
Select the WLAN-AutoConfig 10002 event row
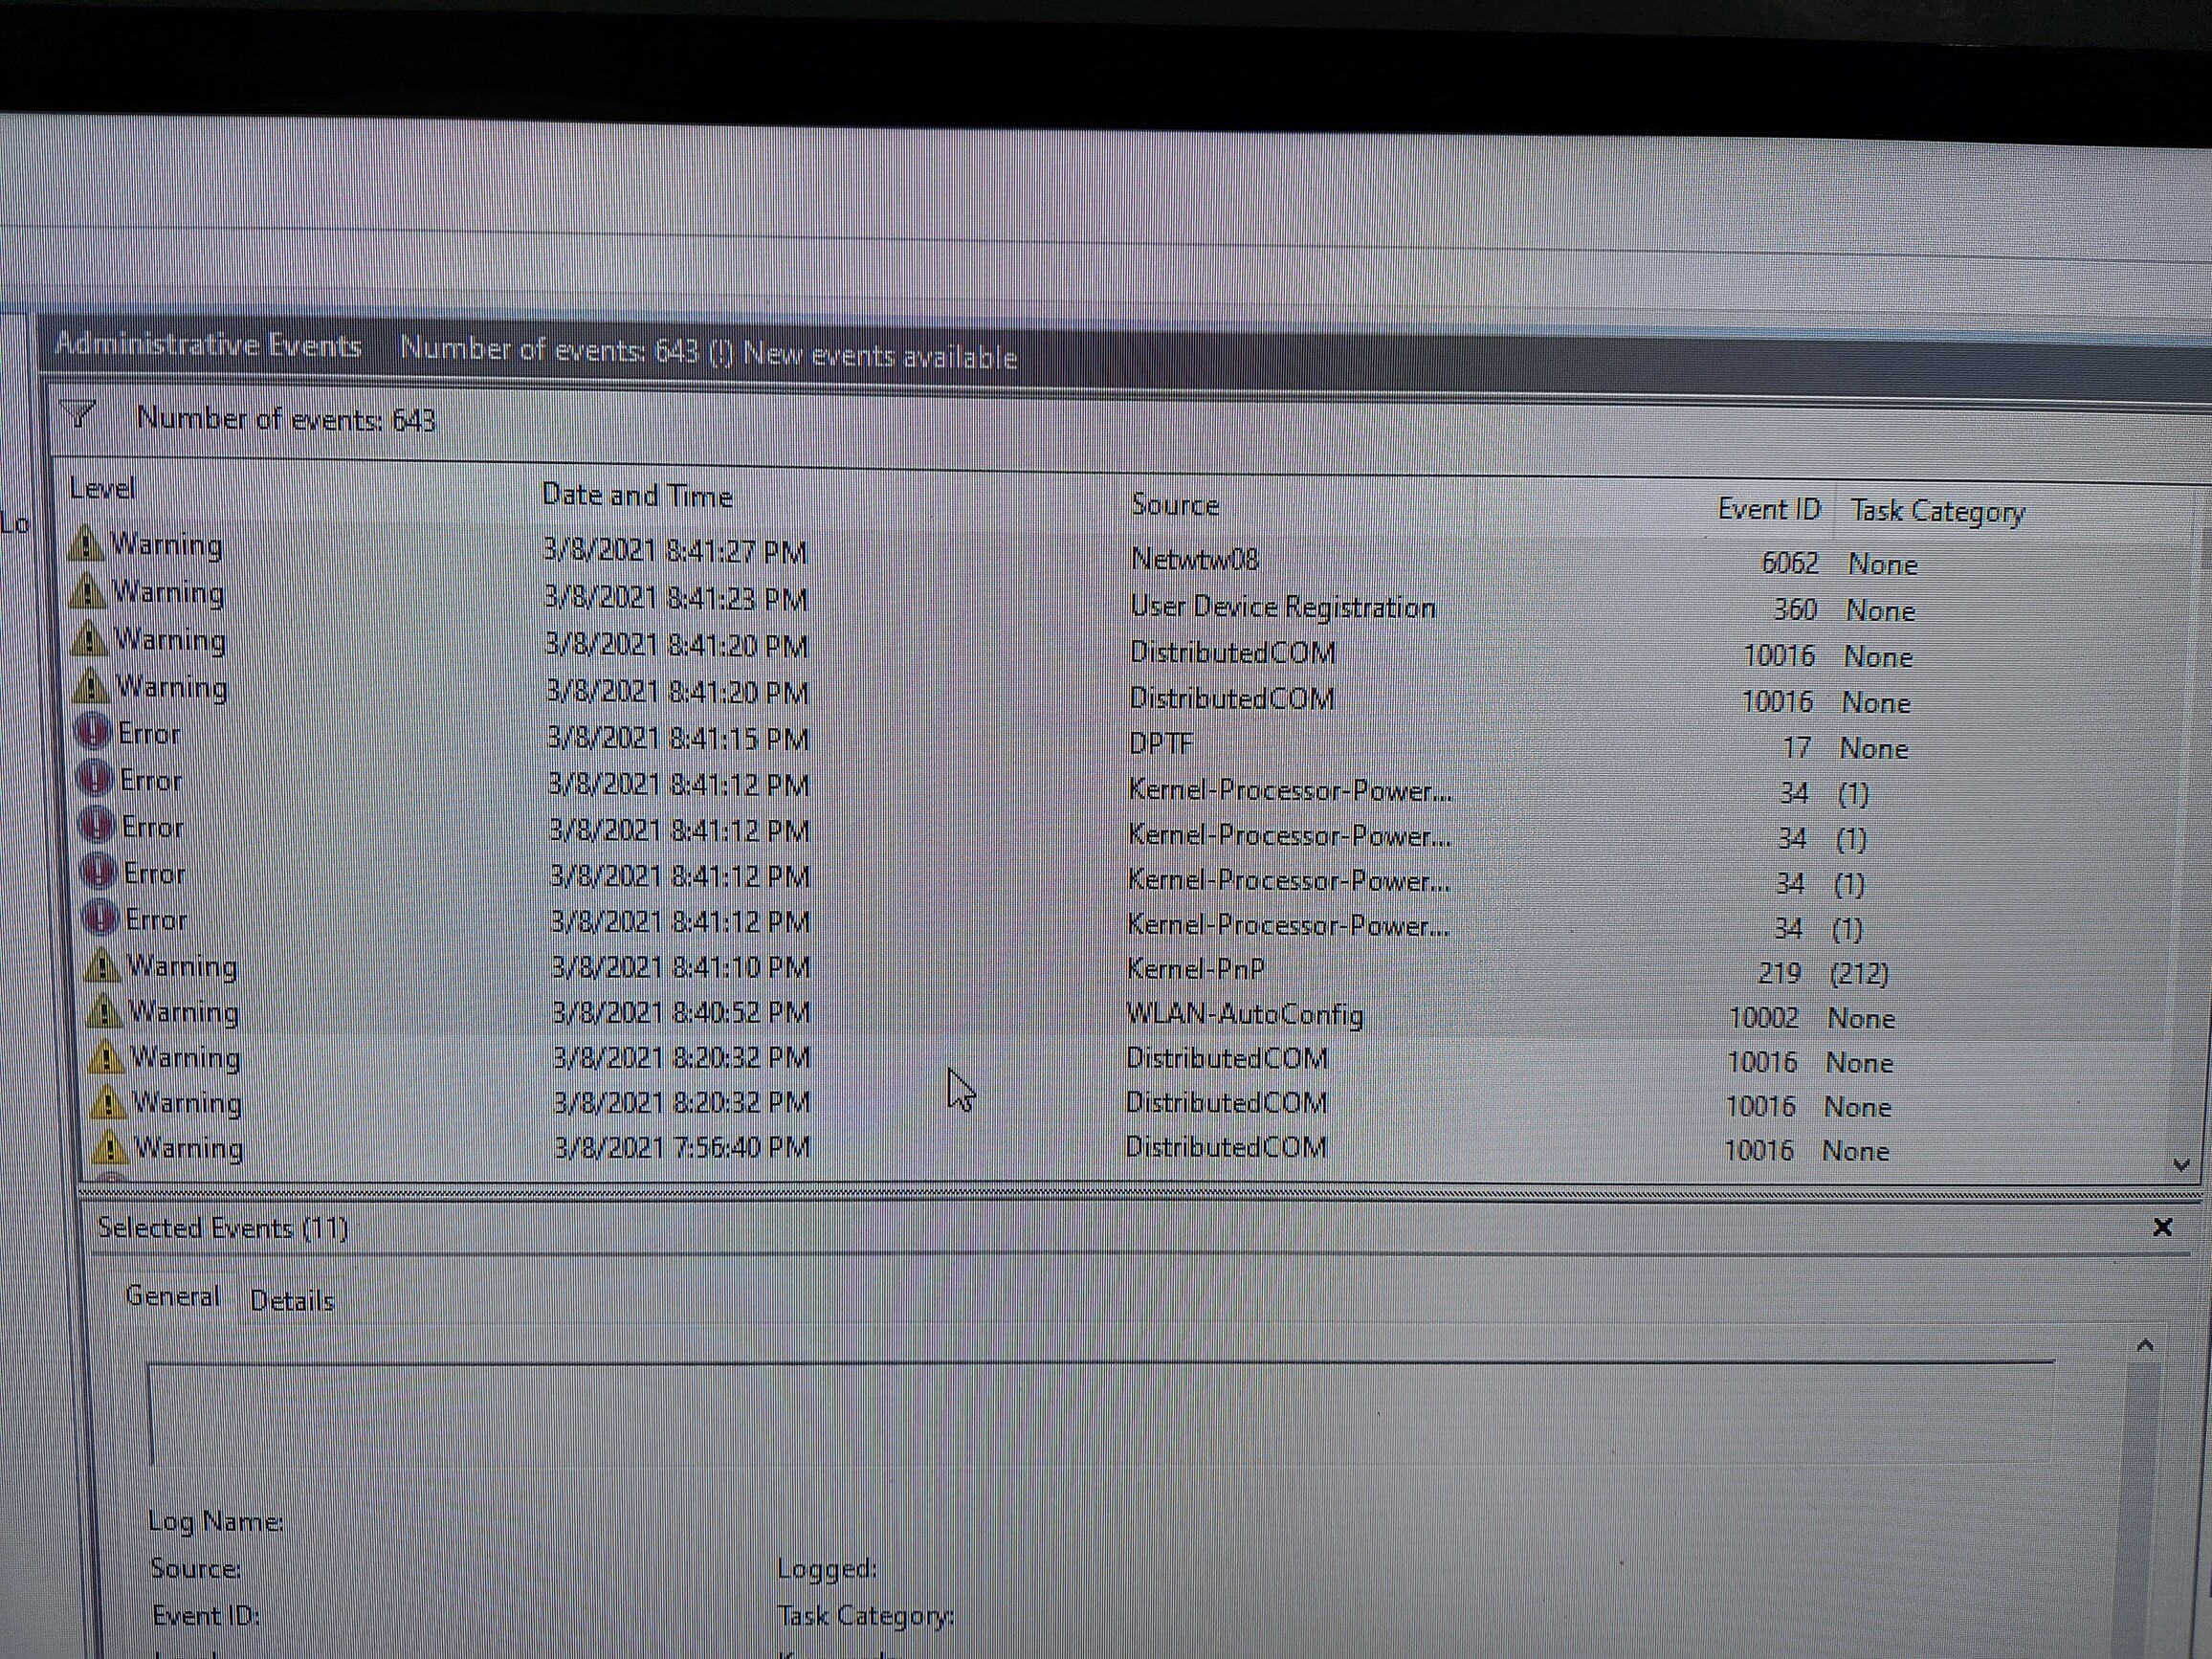1244,1015
